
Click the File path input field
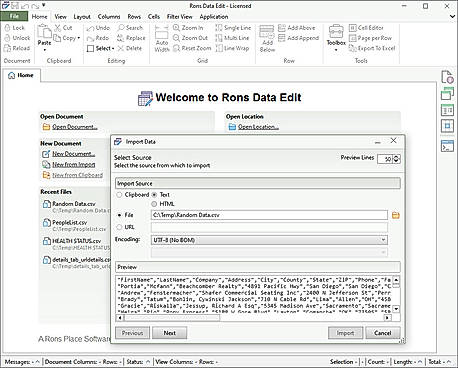click(x=269, y=215)
